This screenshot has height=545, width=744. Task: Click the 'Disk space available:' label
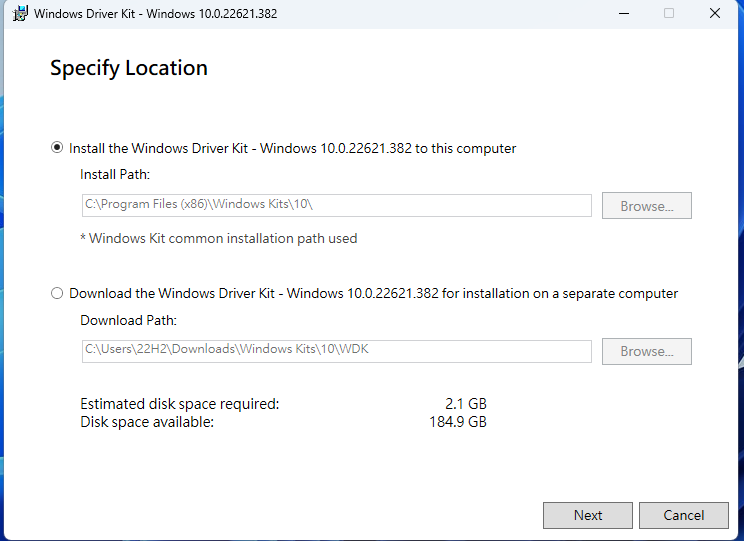pos(147,422)
